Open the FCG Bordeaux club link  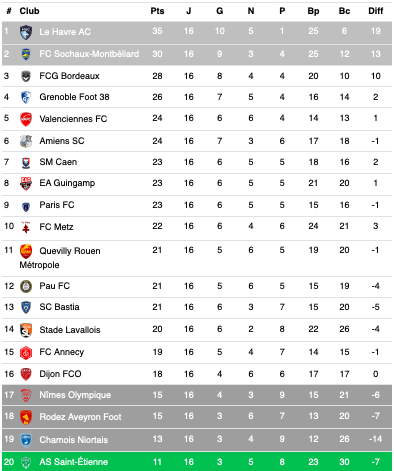pyautogui.click(x=69, y=76)
